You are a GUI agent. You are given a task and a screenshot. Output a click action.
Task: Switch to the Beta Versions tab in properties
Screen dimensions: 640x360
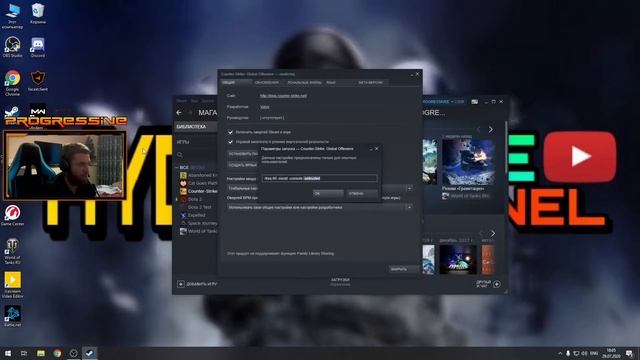[x=370, y=82]
